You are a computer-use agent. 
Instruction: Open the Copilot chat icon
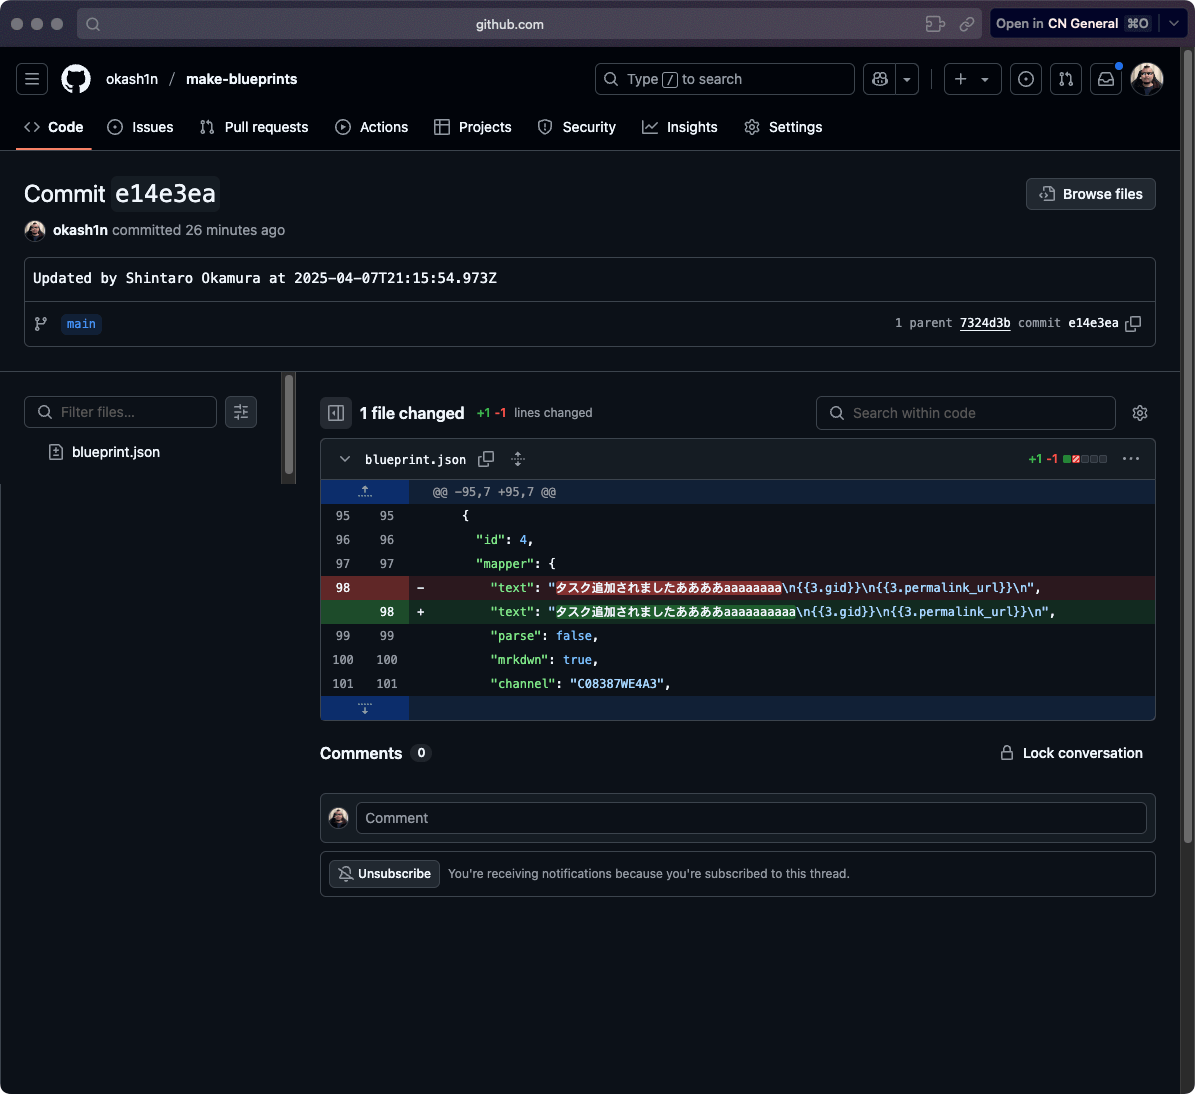coord(880,79)
